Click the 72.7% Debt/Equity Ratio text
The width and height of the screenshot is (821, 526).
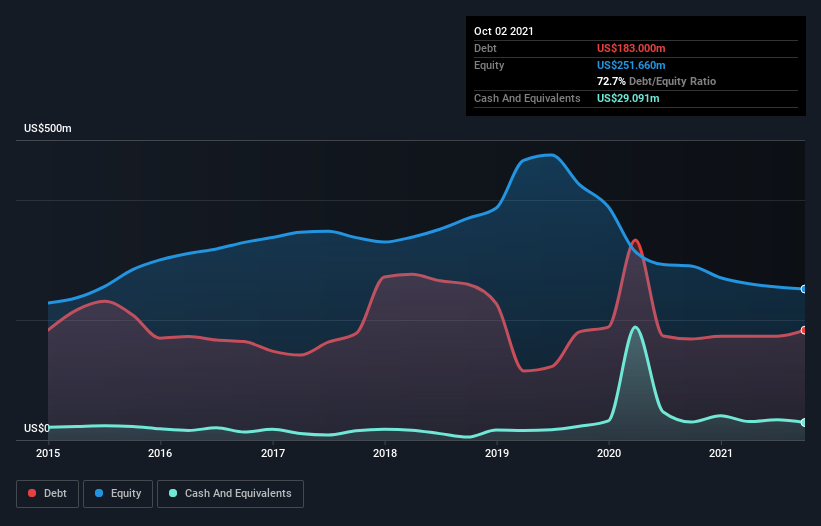(x=657, y=81)
